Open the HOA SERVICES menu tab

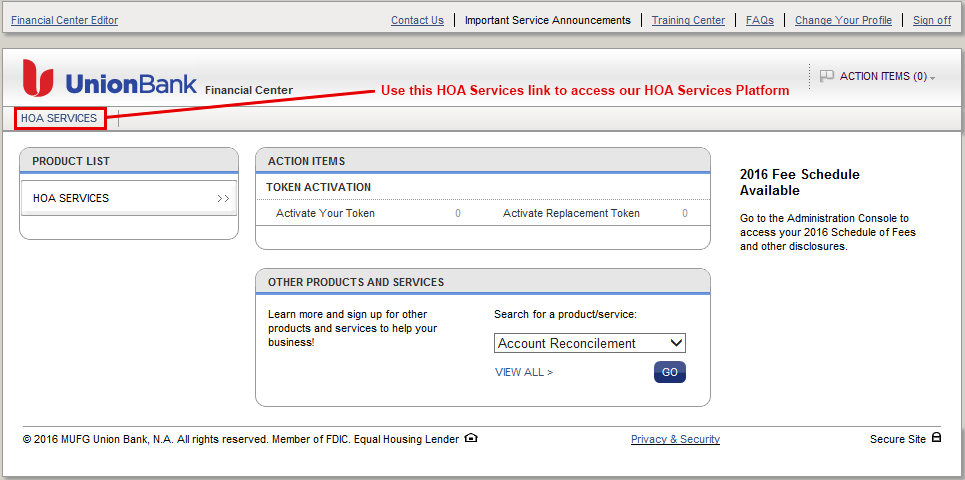click(59, 118)
